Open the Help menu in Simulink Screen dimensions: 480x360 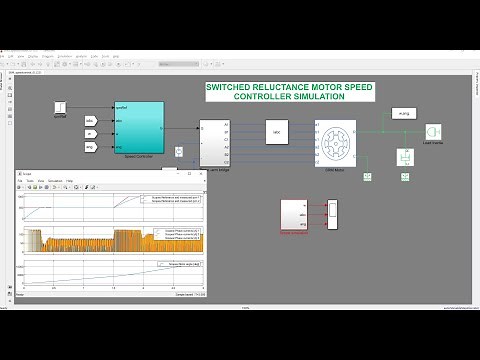[x=116, y=56]
